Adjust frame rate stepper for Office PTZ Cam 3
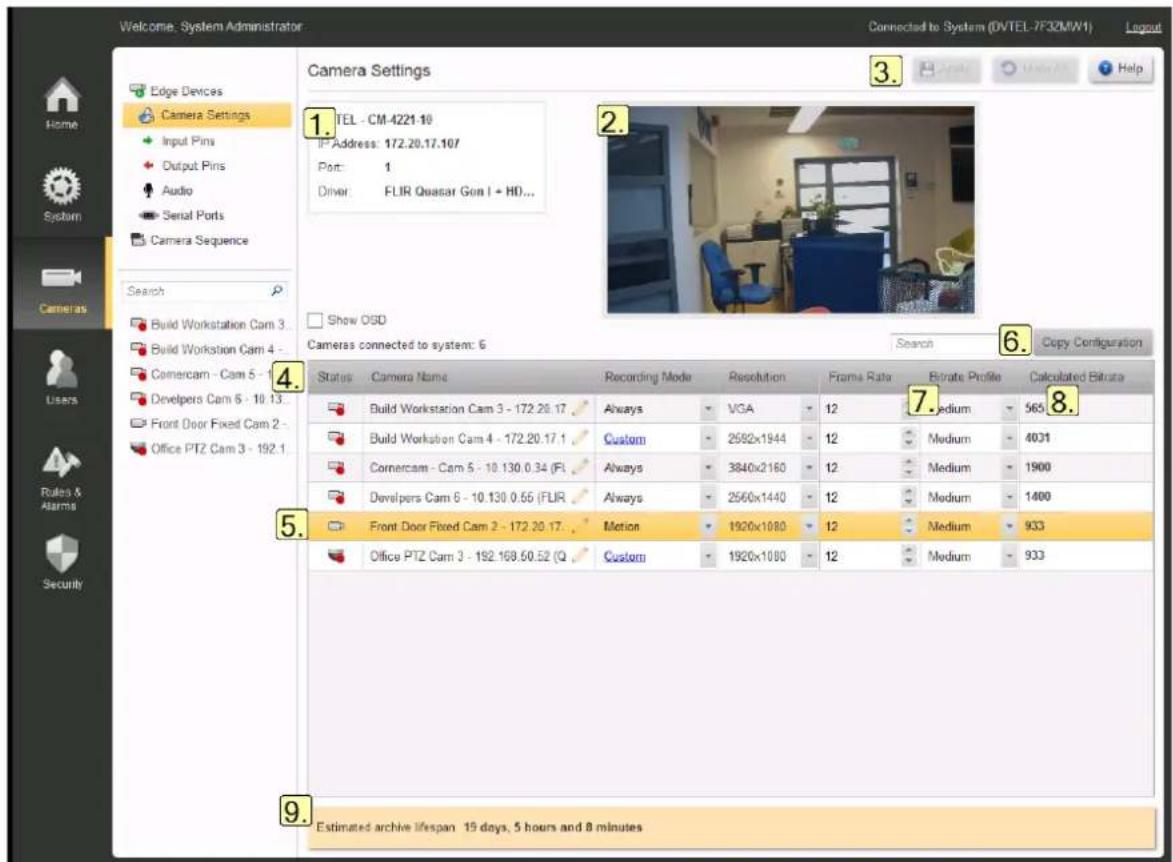This screenshot has width=1173, height=862. (x=909, y=556)
